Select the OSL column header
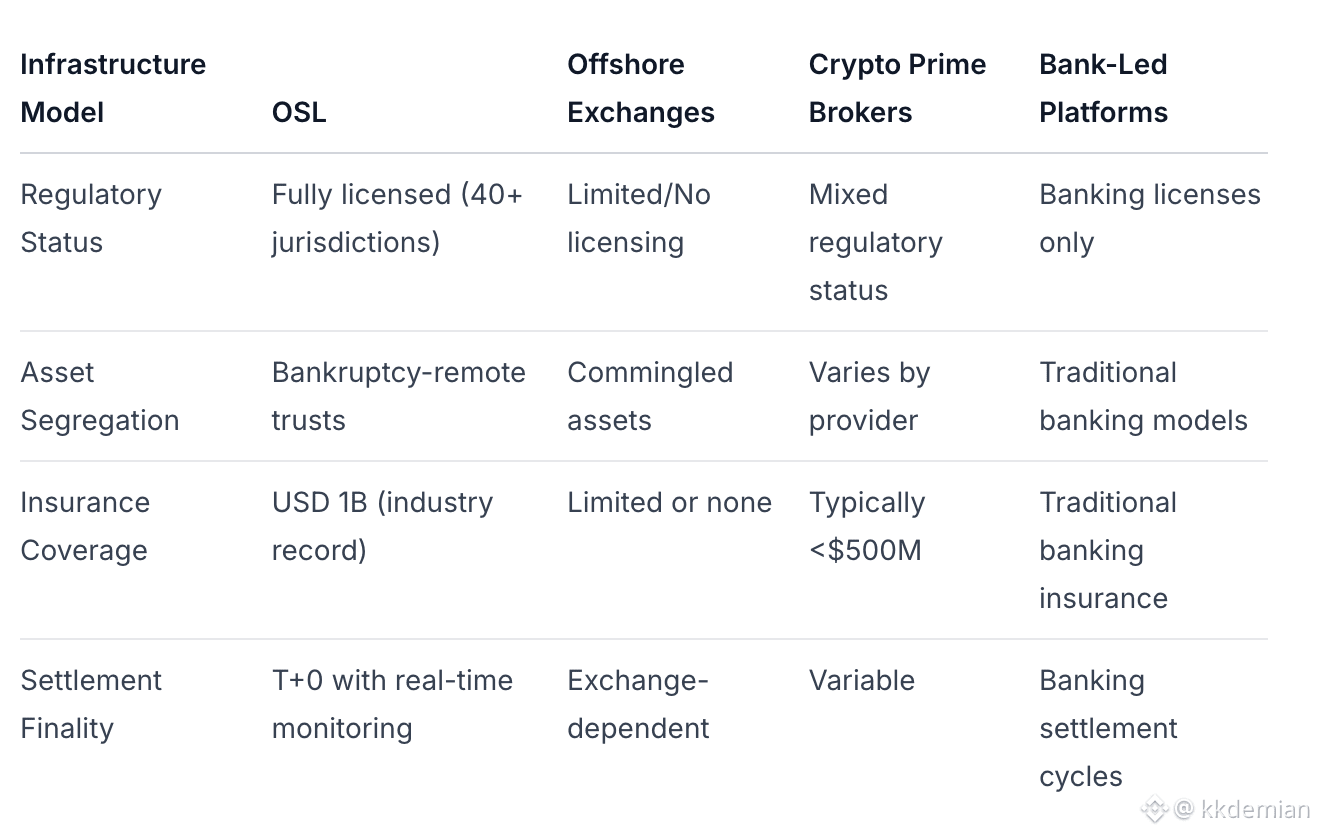The height and width of the screenshot is (834, 1318). pos(299,112)
